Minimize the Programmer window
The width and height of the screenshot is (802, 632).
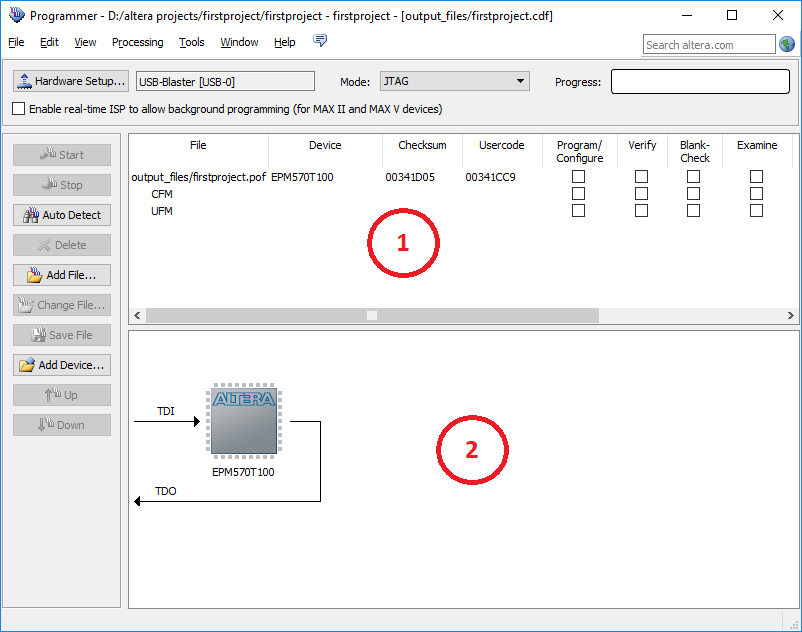[686, 15]
